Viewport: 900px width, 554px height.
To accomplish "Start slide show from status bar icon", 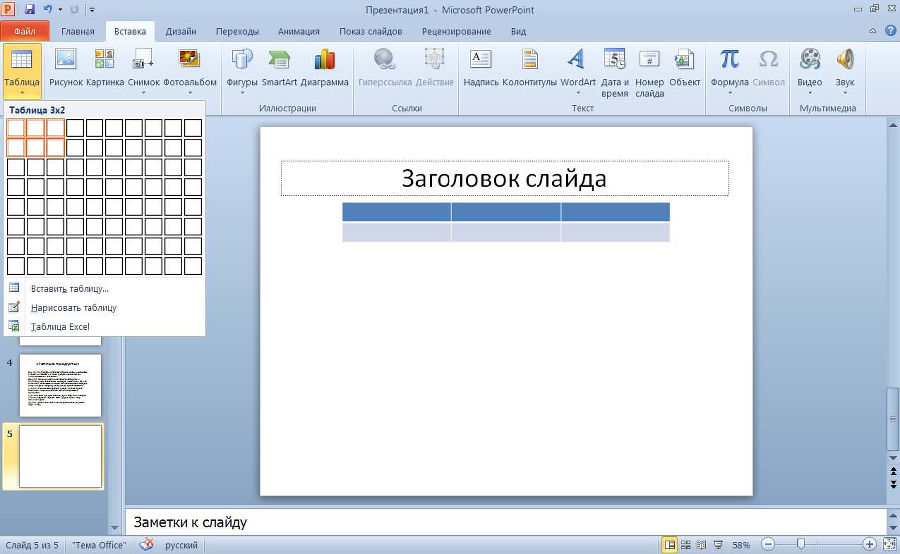I will tap(718, 544).
